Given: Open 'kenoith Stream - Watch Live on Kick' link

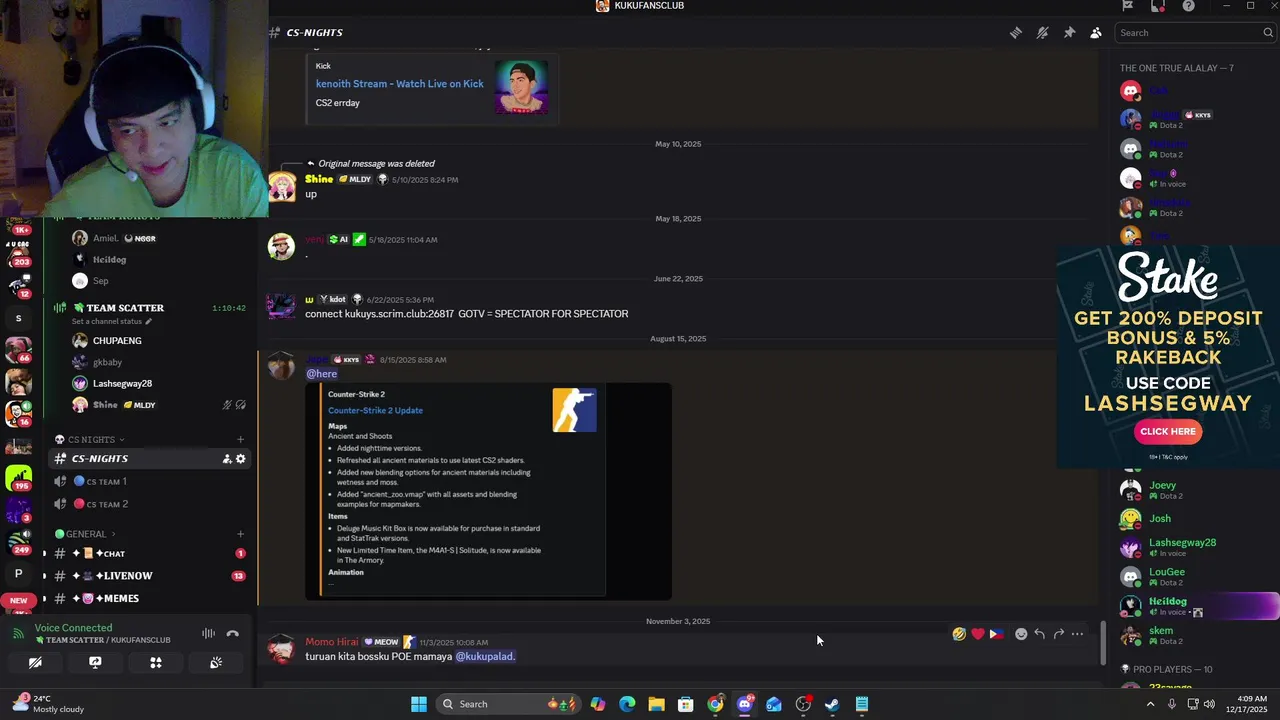Looking at the screenshot, I should [x=400, y=84].
